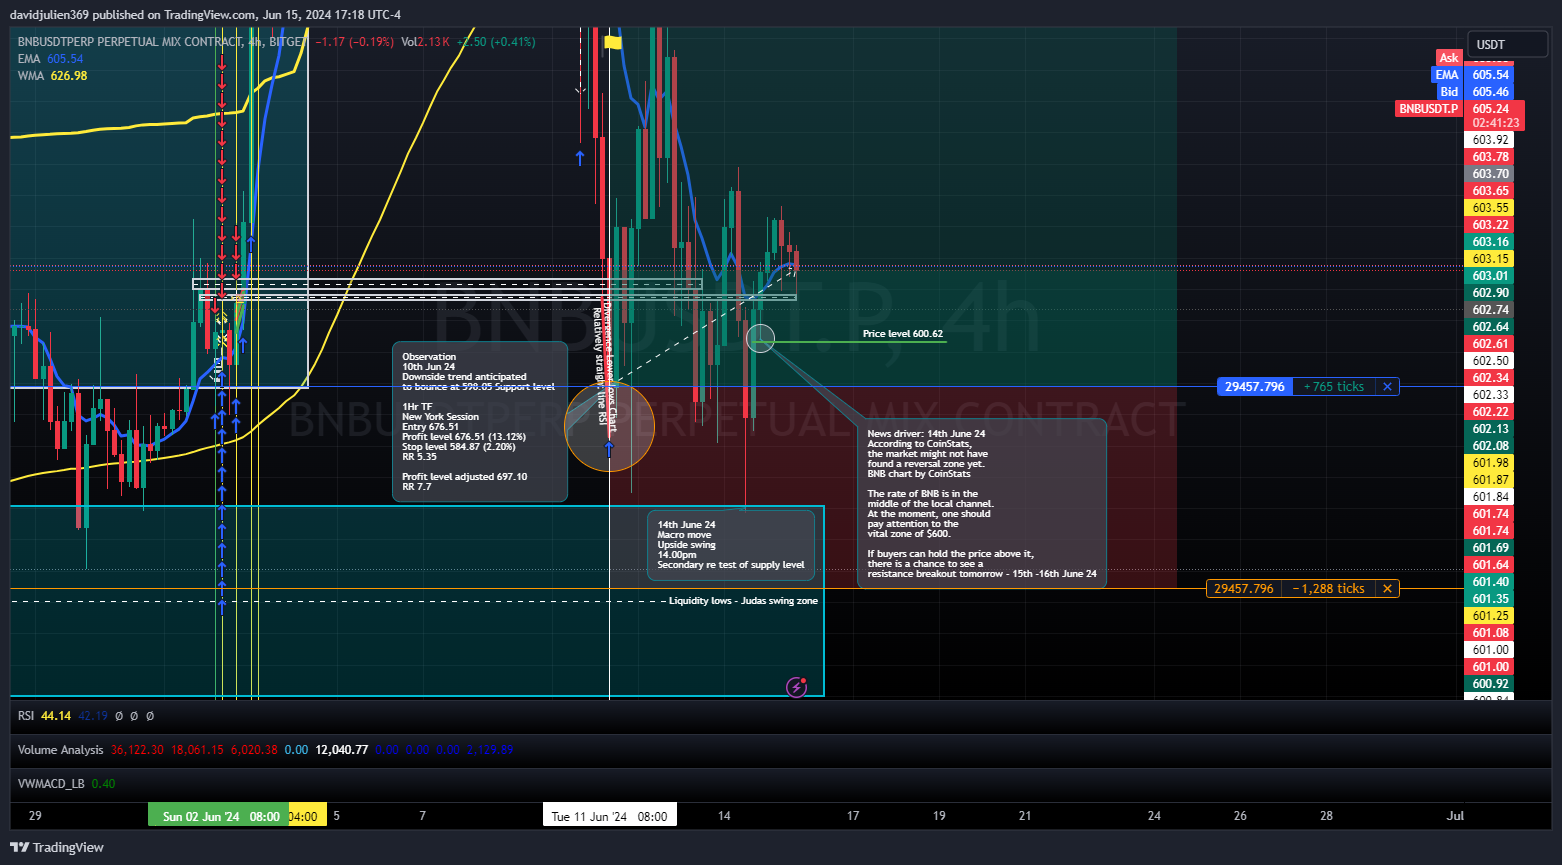The image size is (1562, 865).
Task: Click the Jul label on time axis
Action: [x=1455, y=816]
